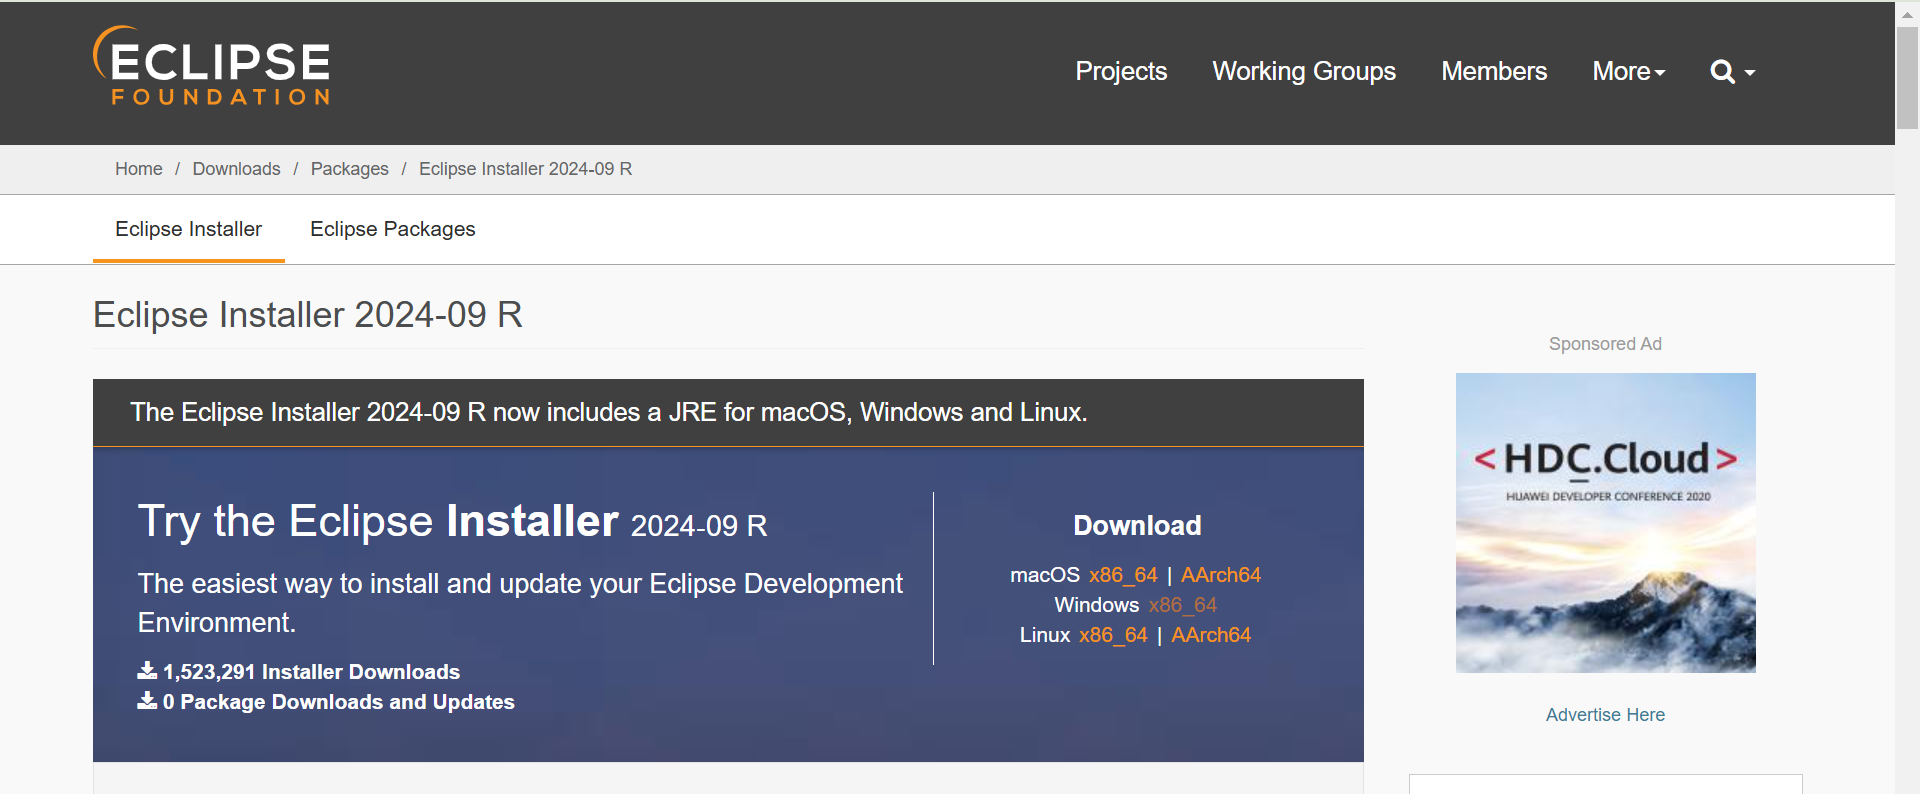
Task: Click the 1,523,291 Installer Downloads text
Action: 311,672
